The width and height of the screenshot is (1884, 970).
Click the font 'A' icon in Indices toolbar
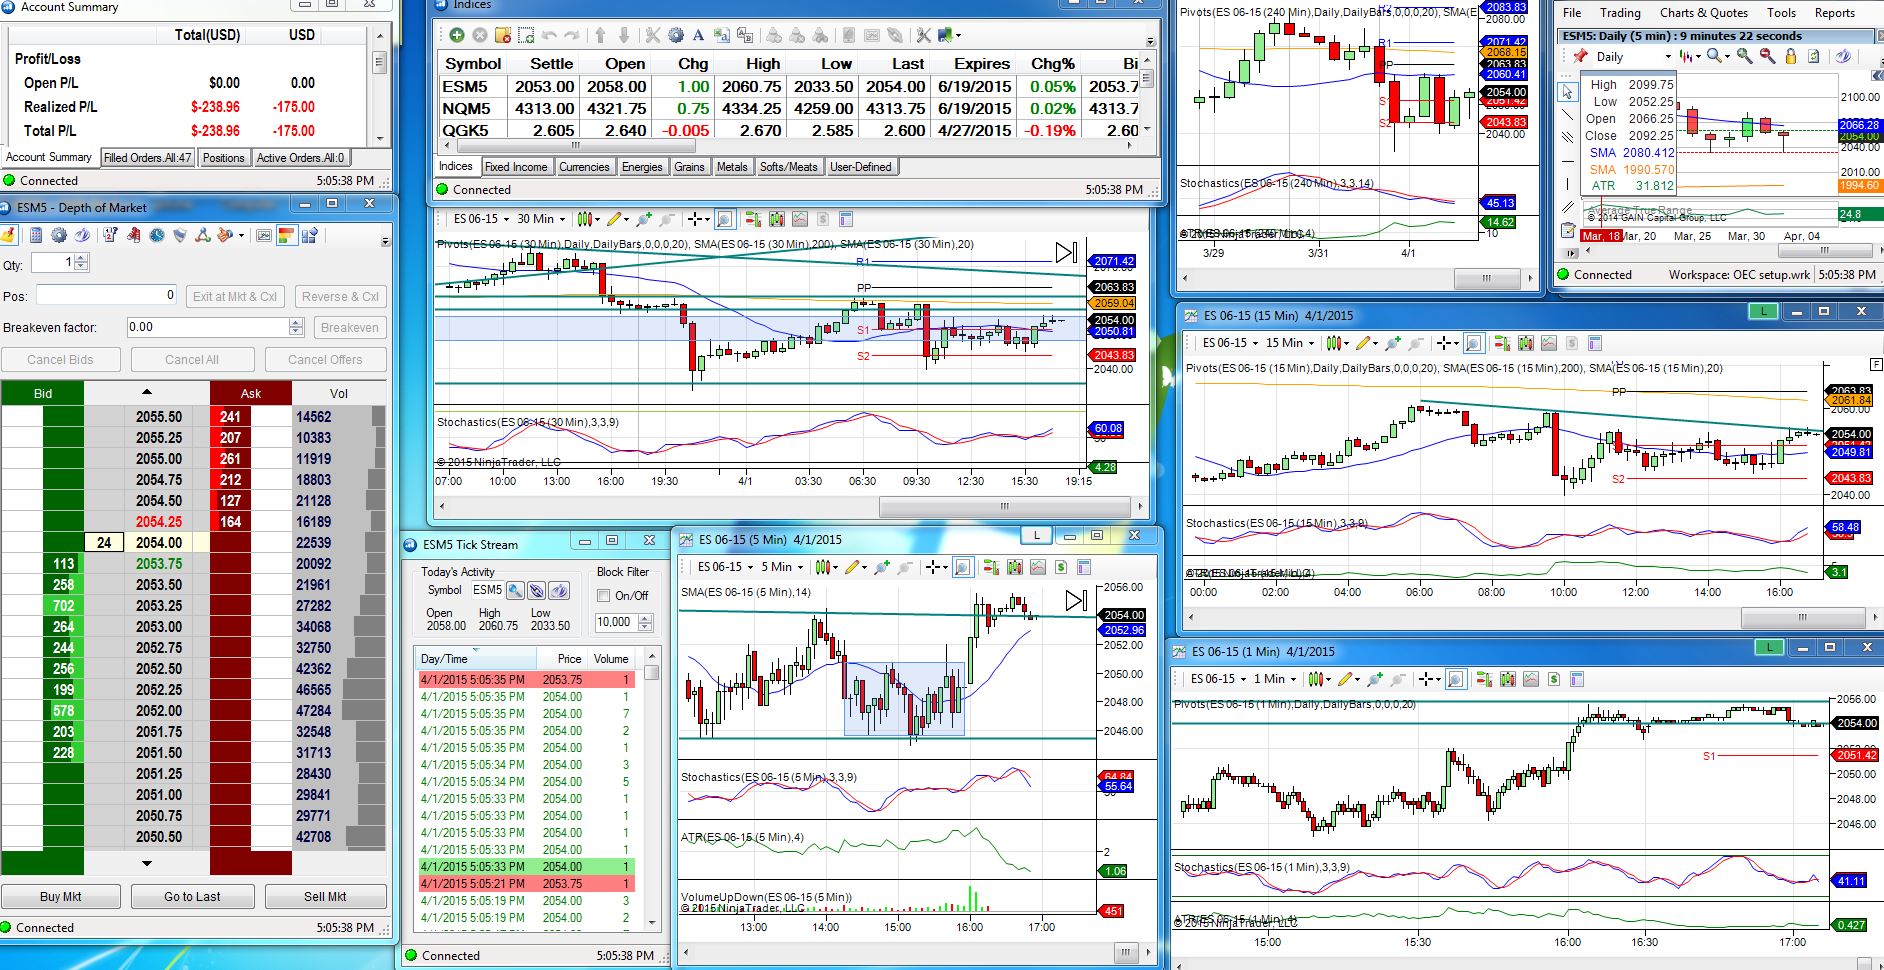pos(698,35)
